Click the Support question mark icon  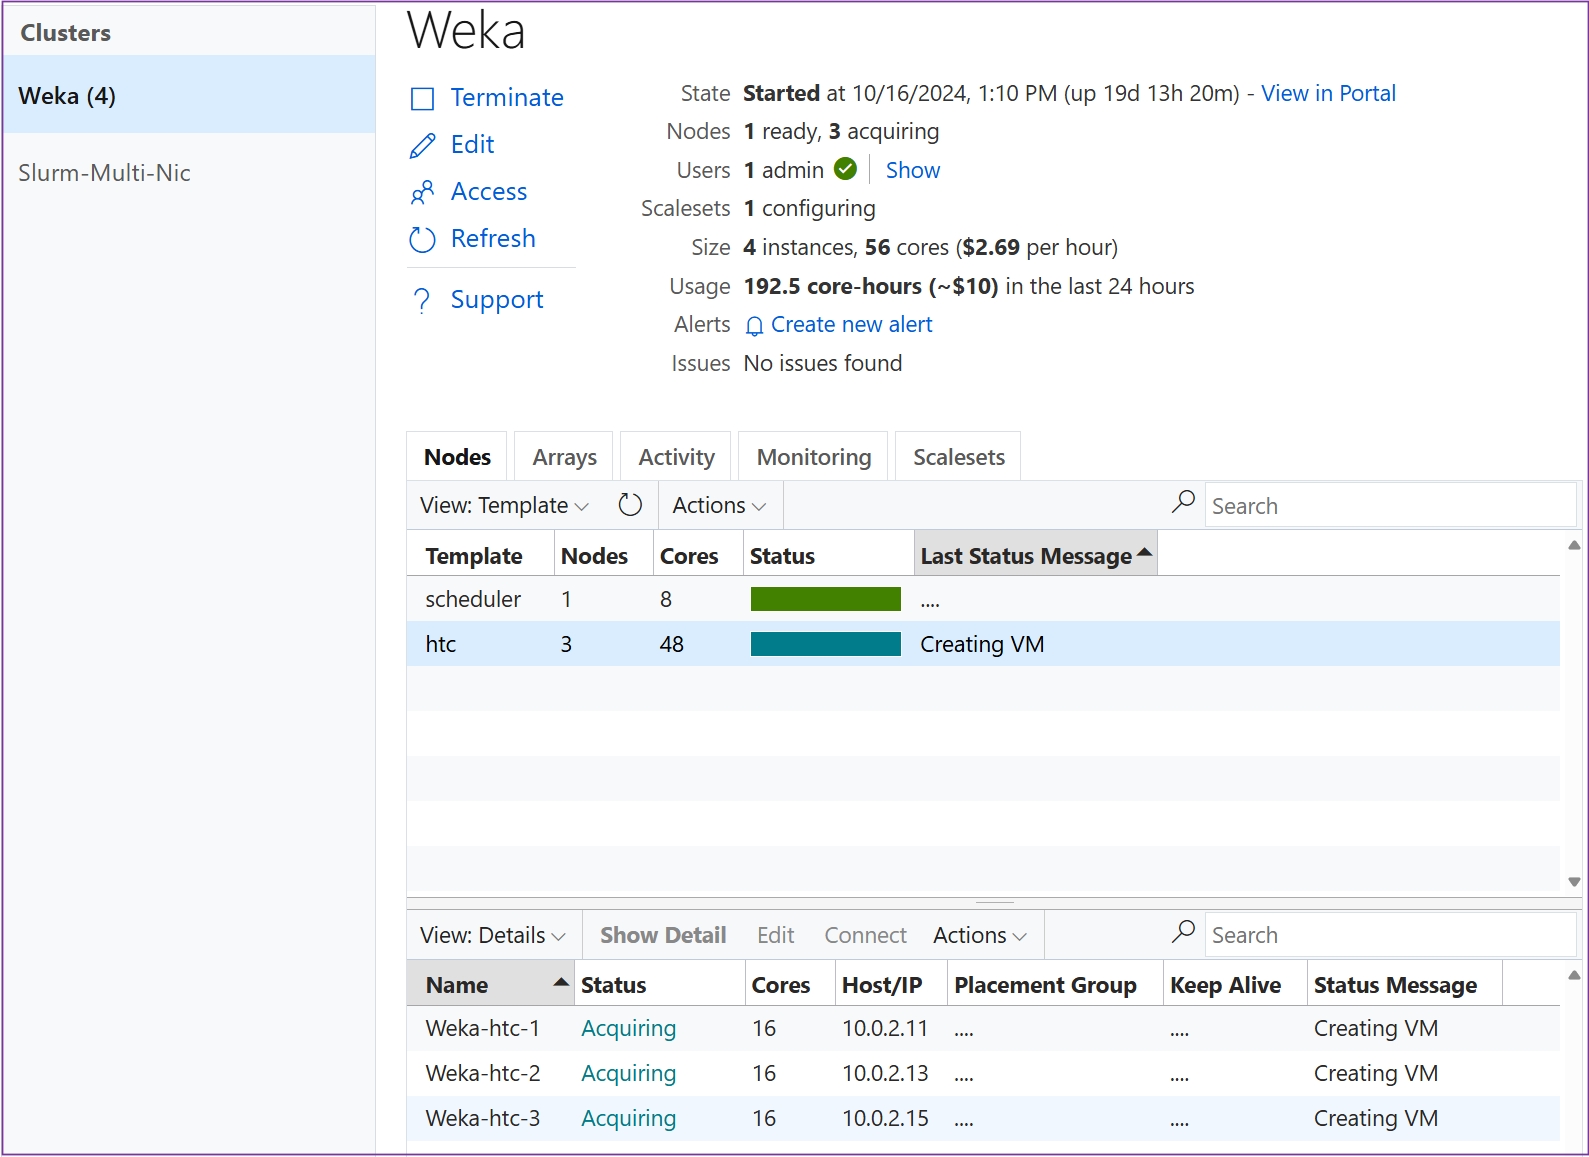(423, 301)
